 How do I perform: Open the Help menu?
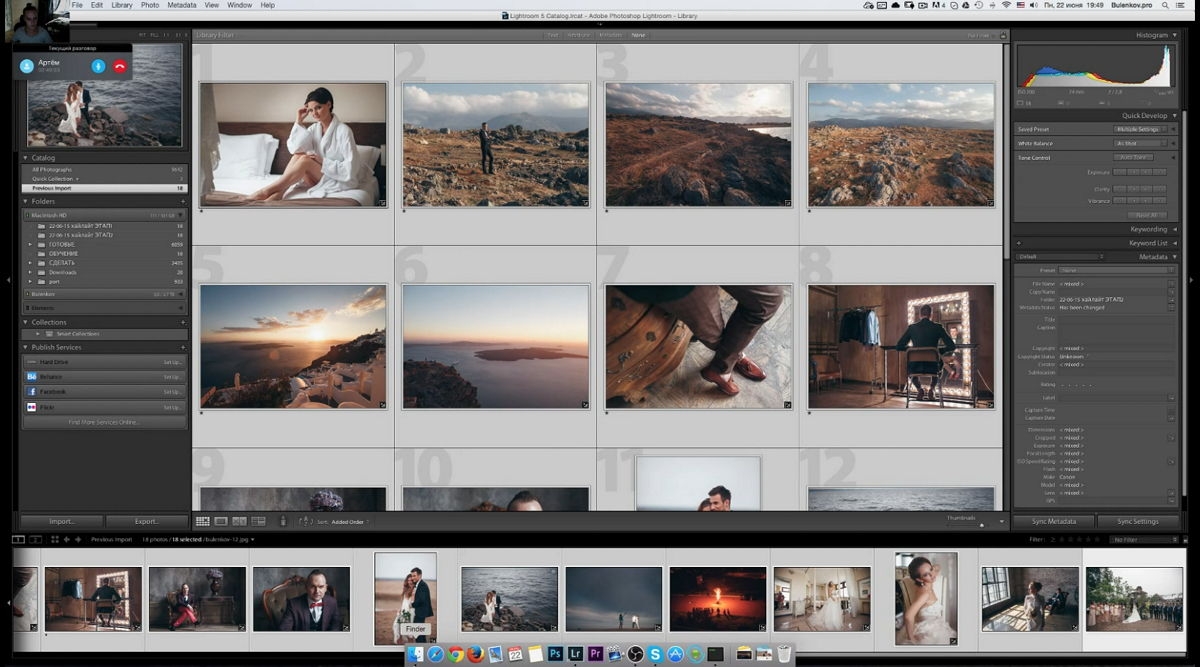coord(268,5)
